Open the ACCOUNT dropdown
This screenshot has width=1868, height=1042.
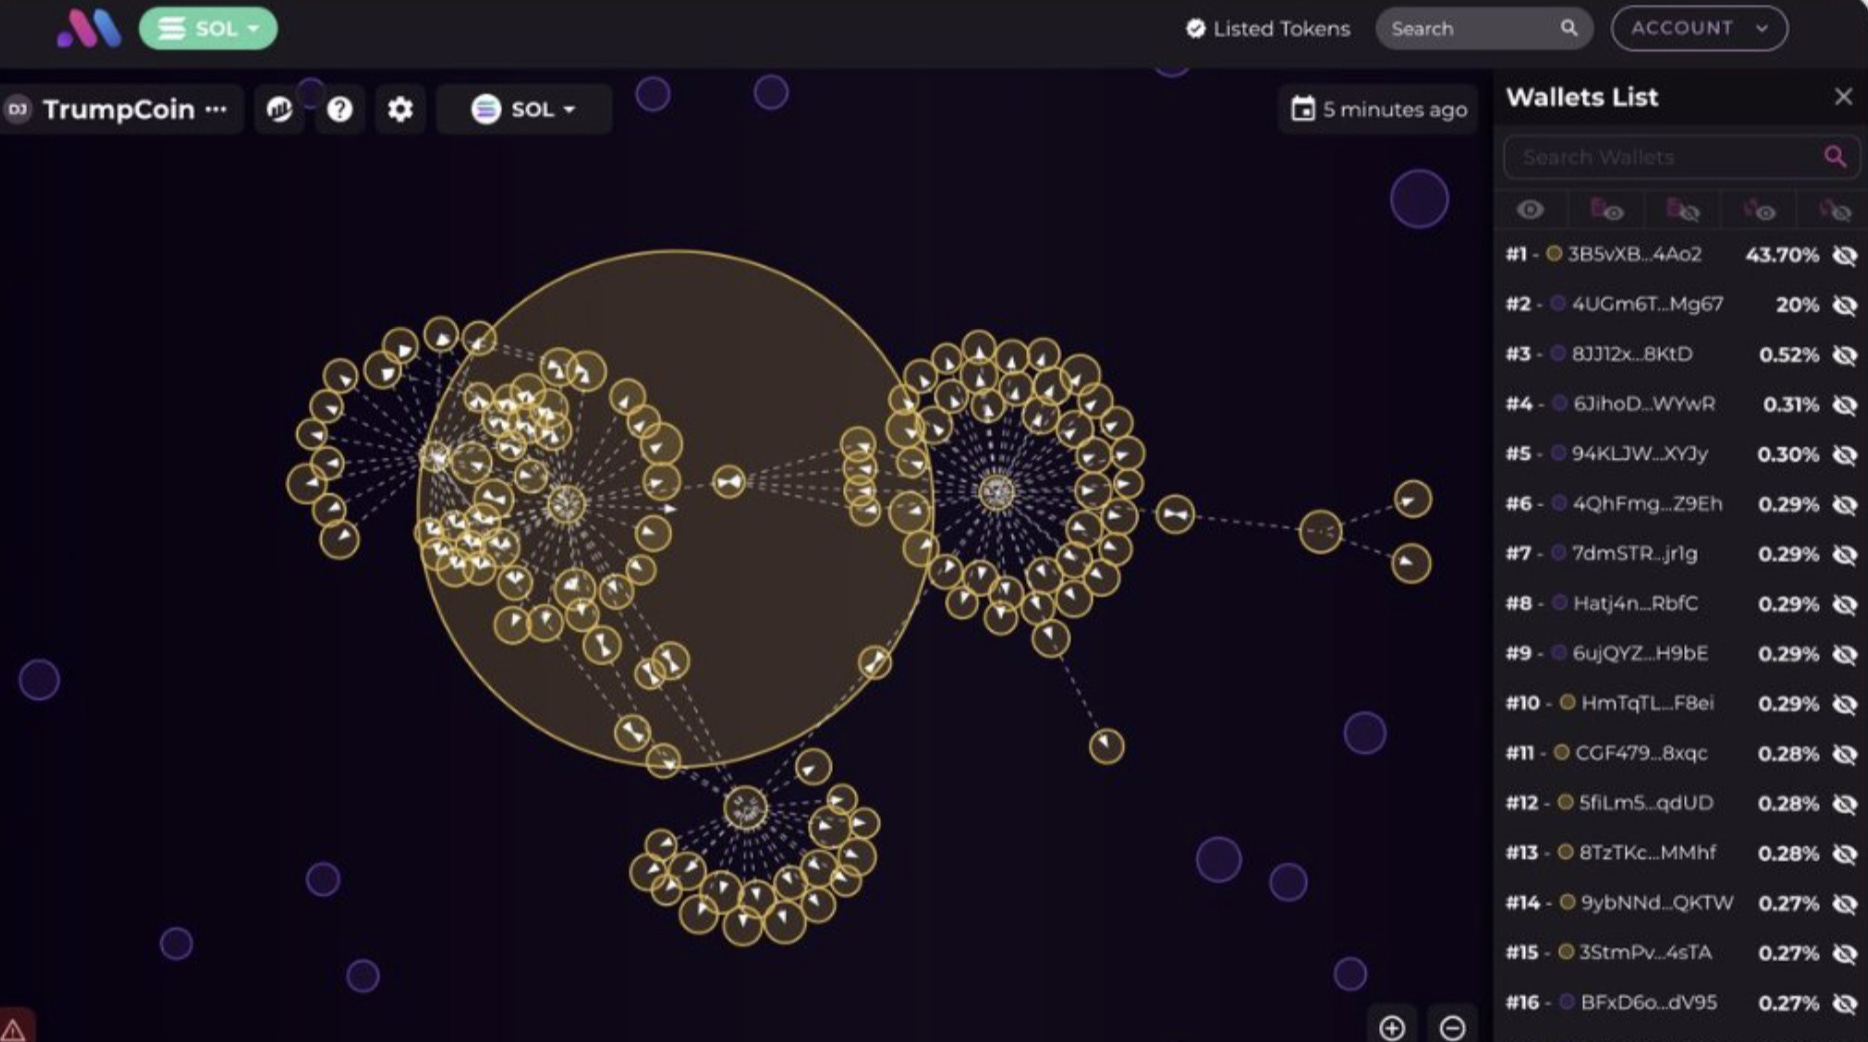tap(1698, 28)
